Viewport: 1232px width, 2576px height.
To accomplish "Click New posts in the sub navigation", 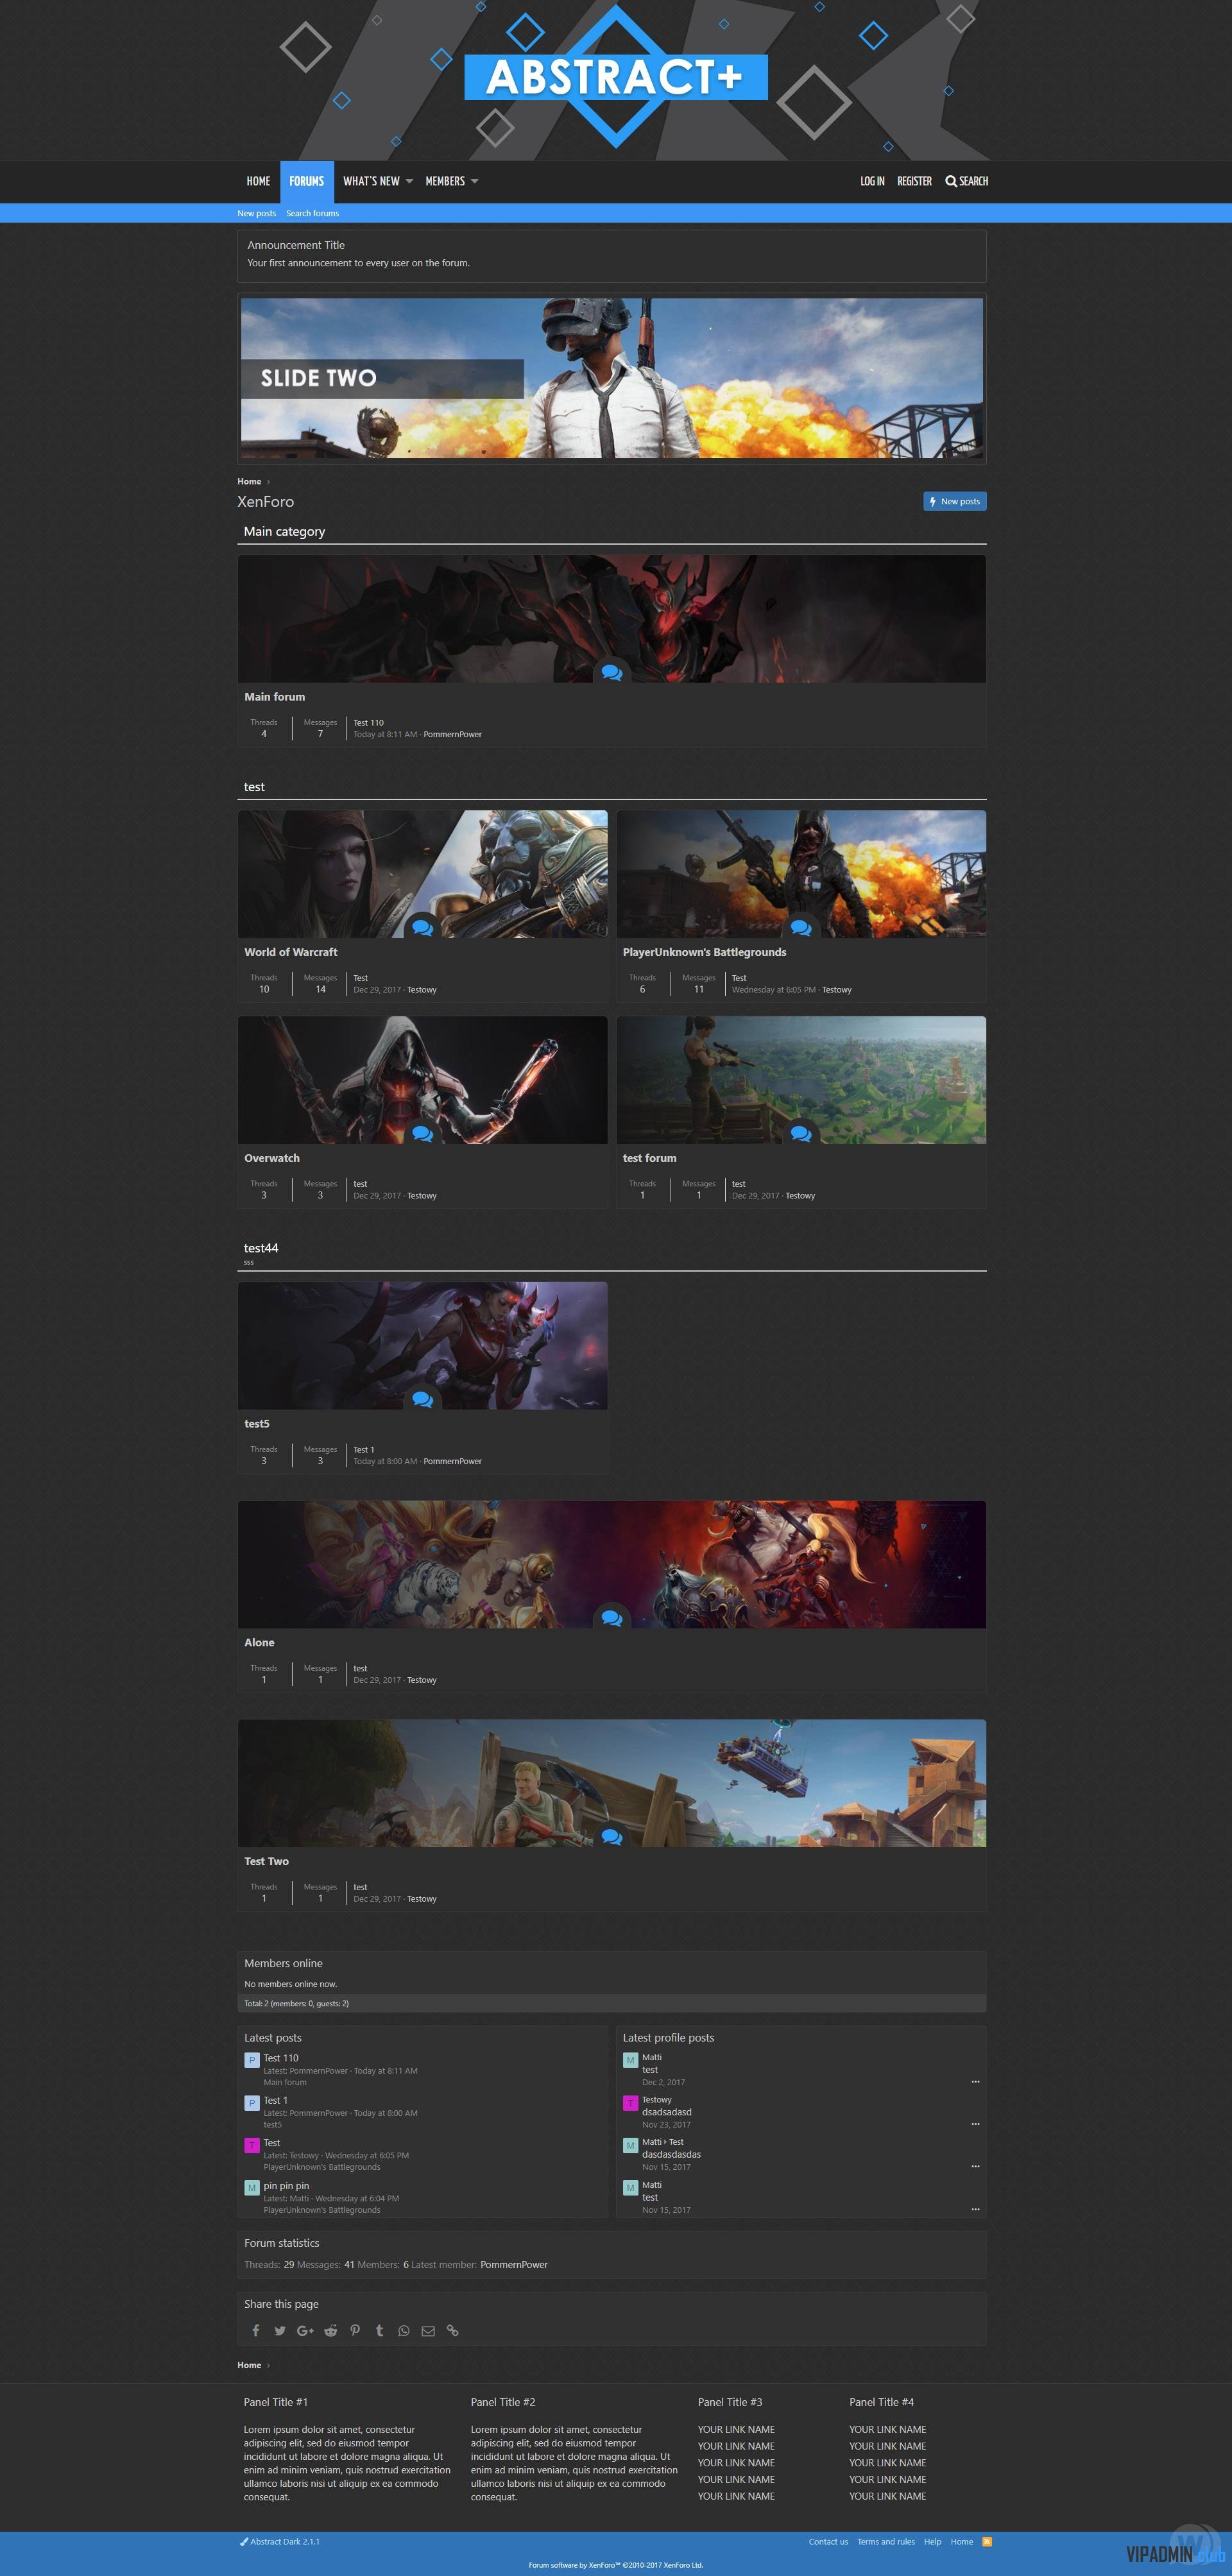I will [256, 213].
